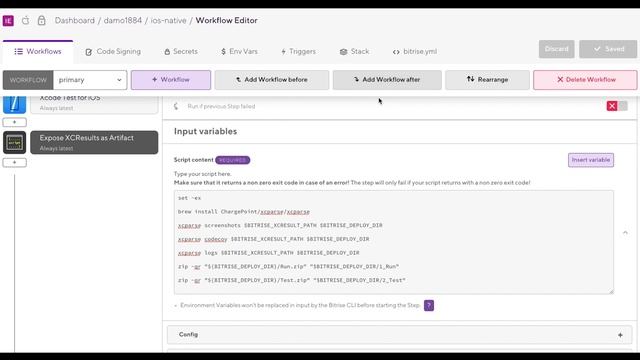Click the xcparse codecov script line
640x360 pixels.
click(x=273, y=239)
